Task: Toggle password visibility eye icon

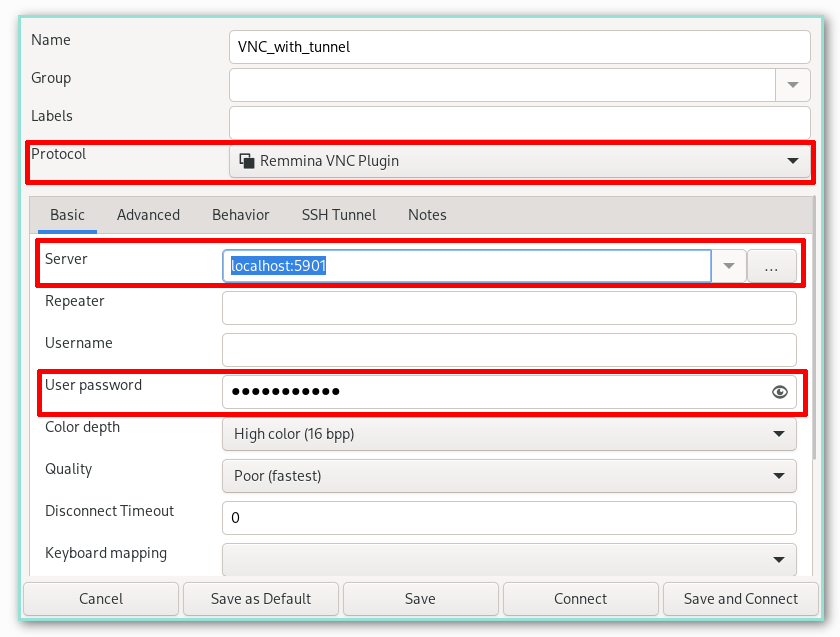Action: pyautogui.click(x=780, y=392)
